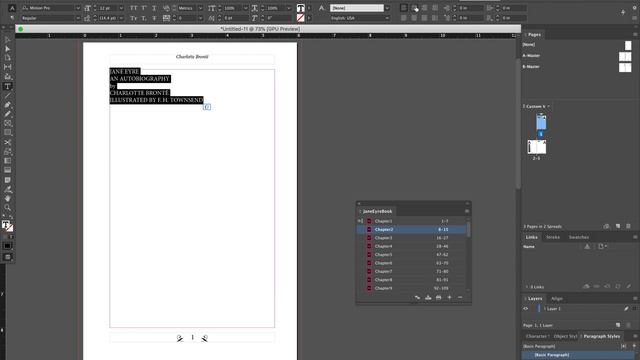Remove document from the book
The width and height of the screenshot is (640, 360).
[460, 298]
